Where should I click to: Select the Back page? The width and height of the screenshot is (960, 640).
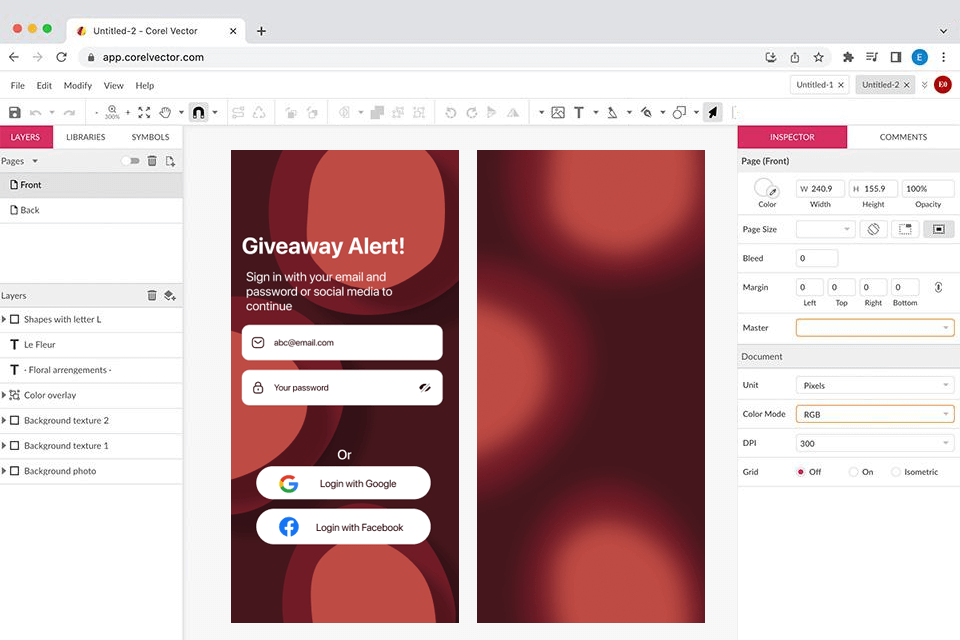point(91,210)
